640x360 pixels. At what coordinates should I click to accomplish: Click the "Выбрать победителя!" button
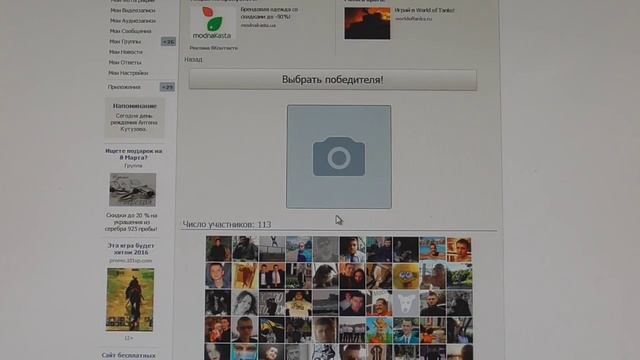click(x=333, y=80)
